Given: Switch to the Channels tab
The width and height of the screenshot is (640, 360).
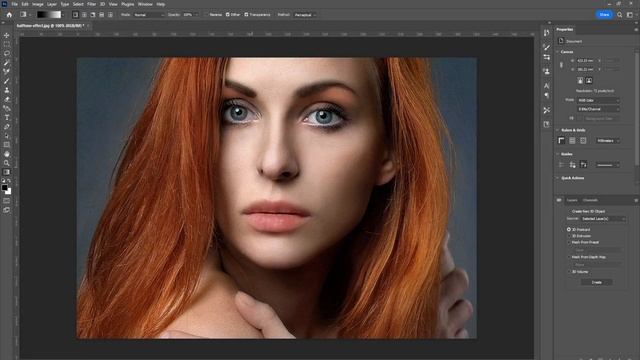Looking at the screenshot, I should 590,200.
